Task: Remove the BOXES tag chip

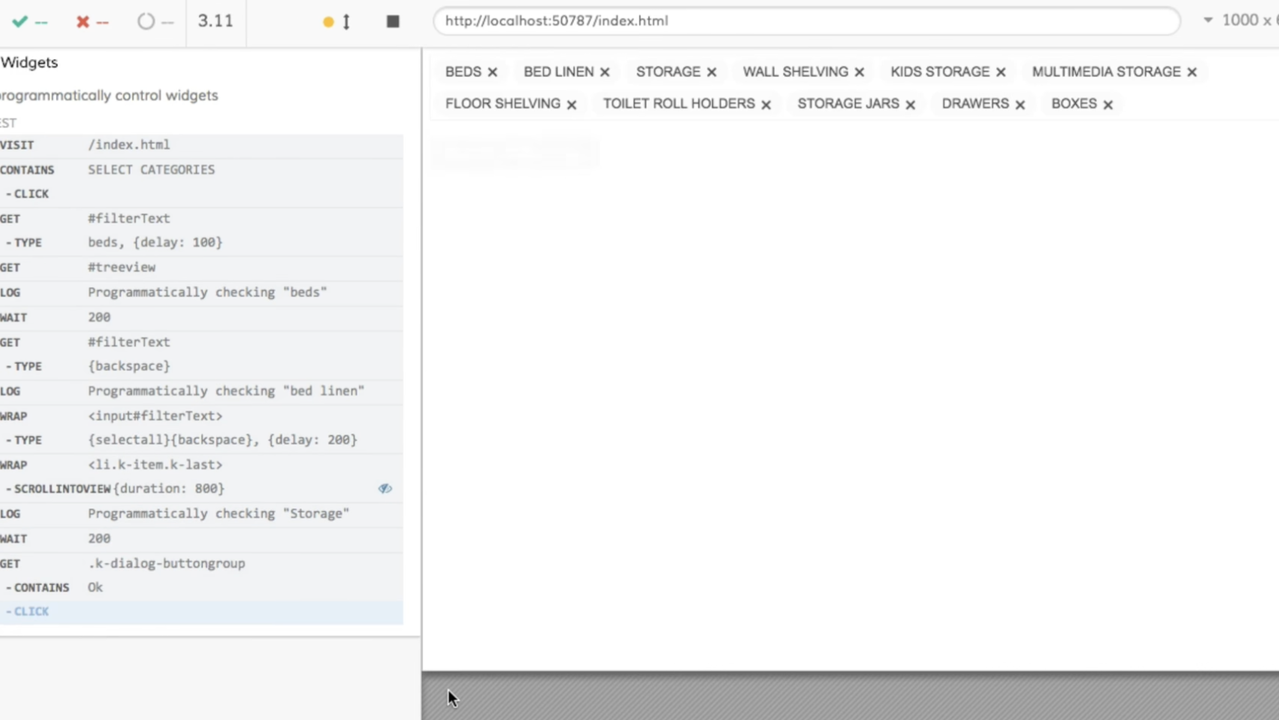Action: pyautogui.click(x=1108, y=104)
